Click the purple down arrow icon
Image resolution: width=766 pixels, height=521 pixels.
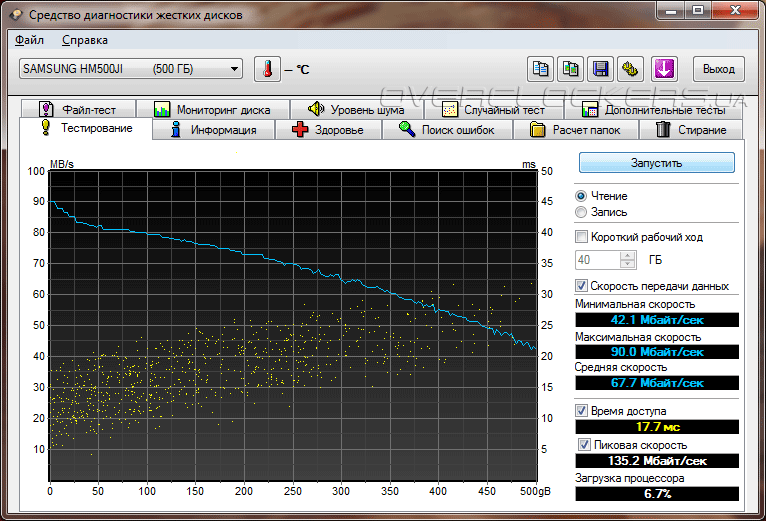664,69
